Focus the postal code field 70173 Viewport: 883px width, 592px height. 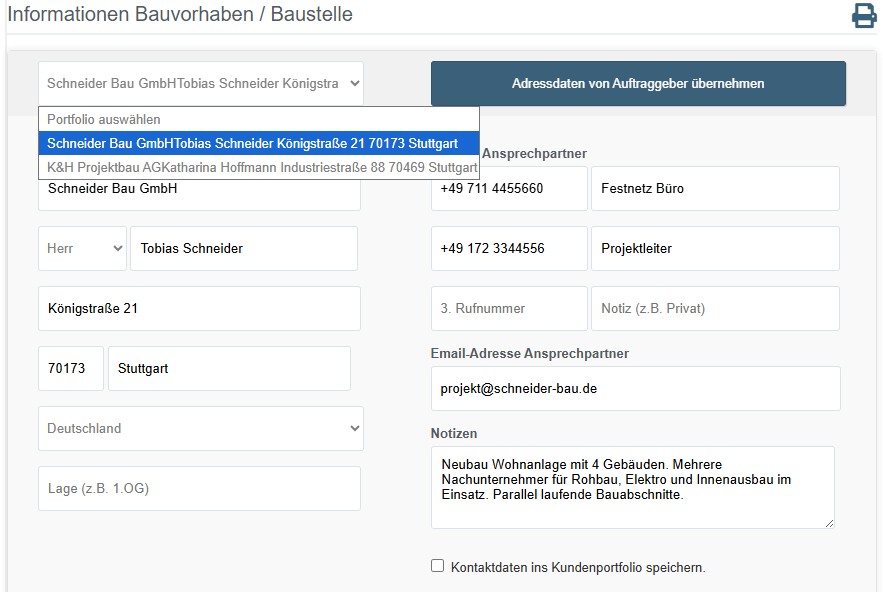coord(70,368)
